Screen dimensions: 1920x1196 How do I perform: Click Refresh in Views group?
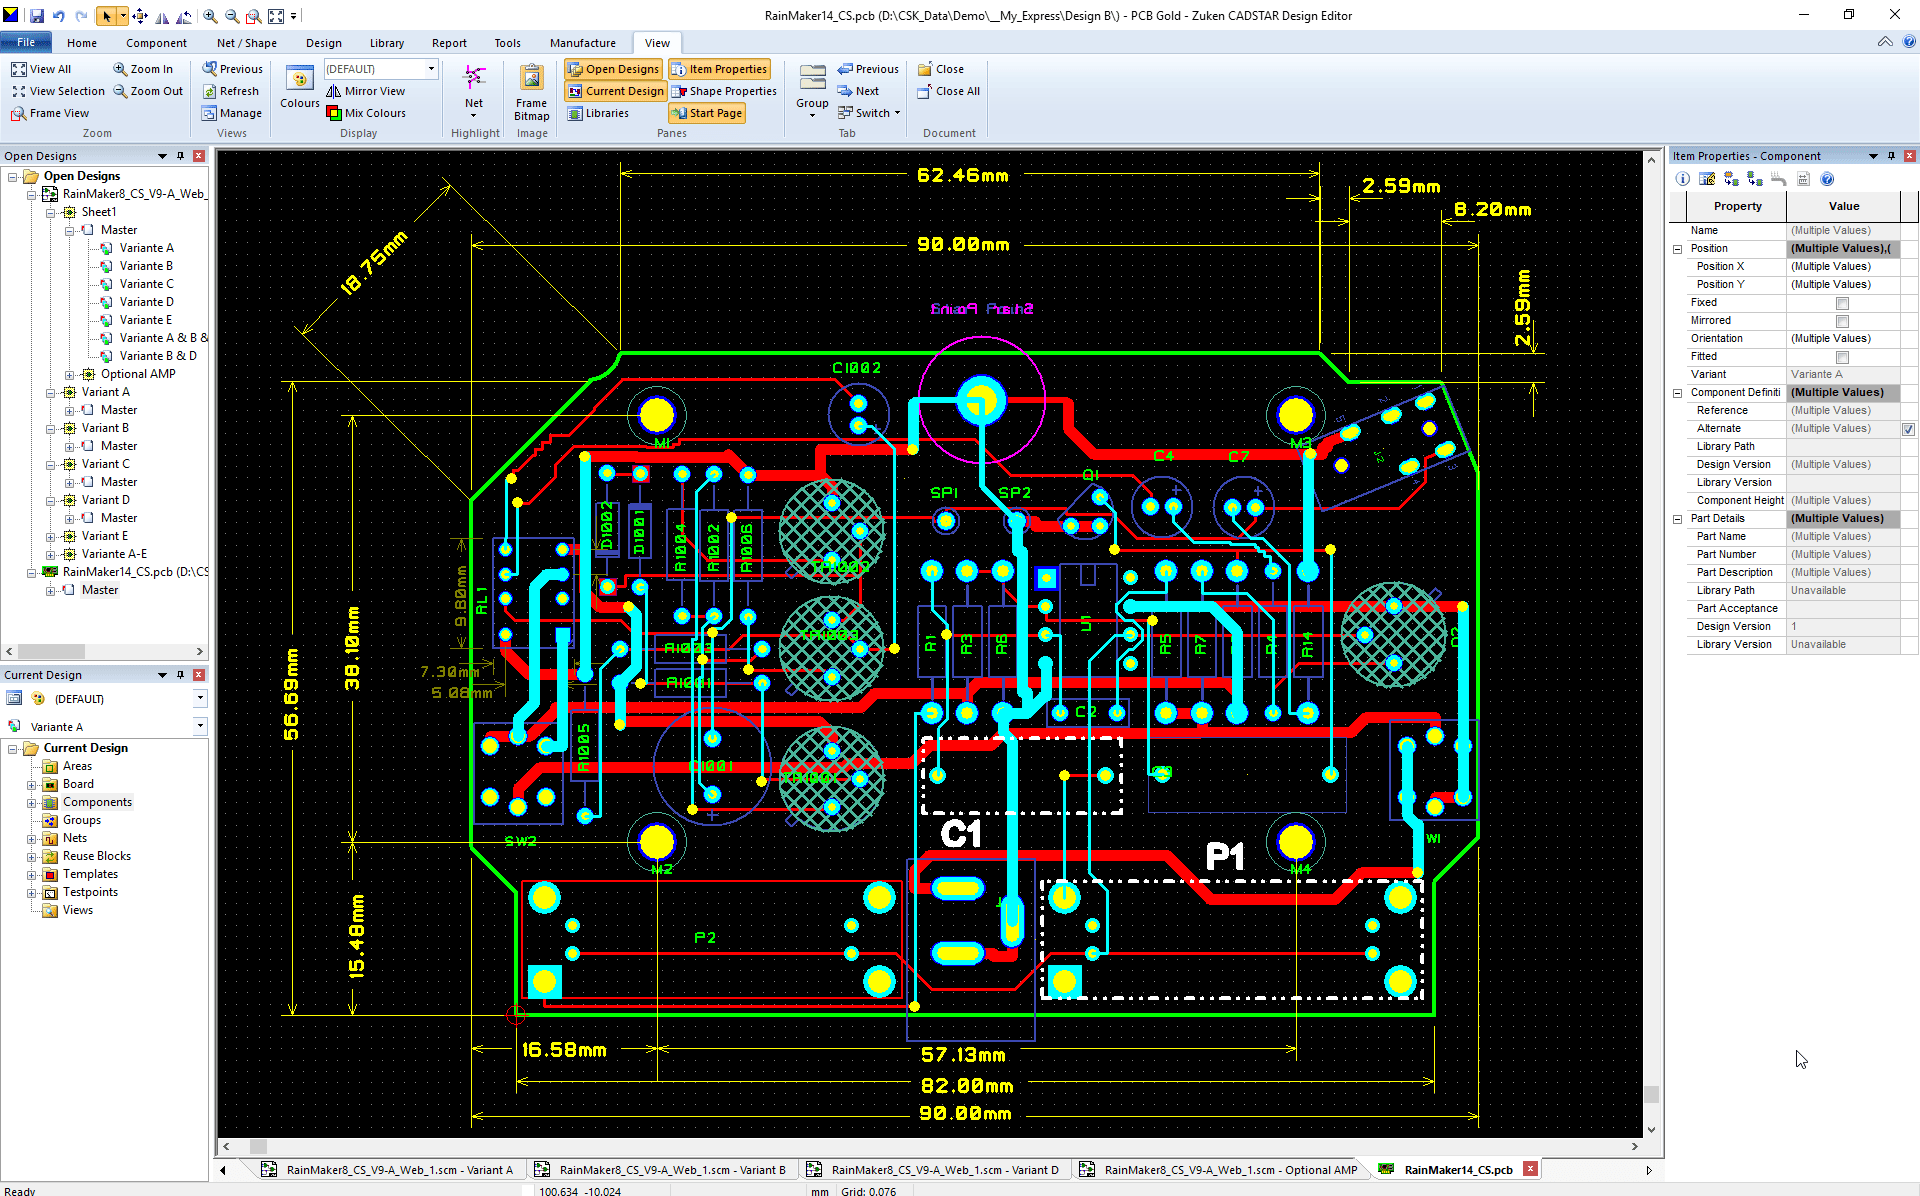point(231,91)
